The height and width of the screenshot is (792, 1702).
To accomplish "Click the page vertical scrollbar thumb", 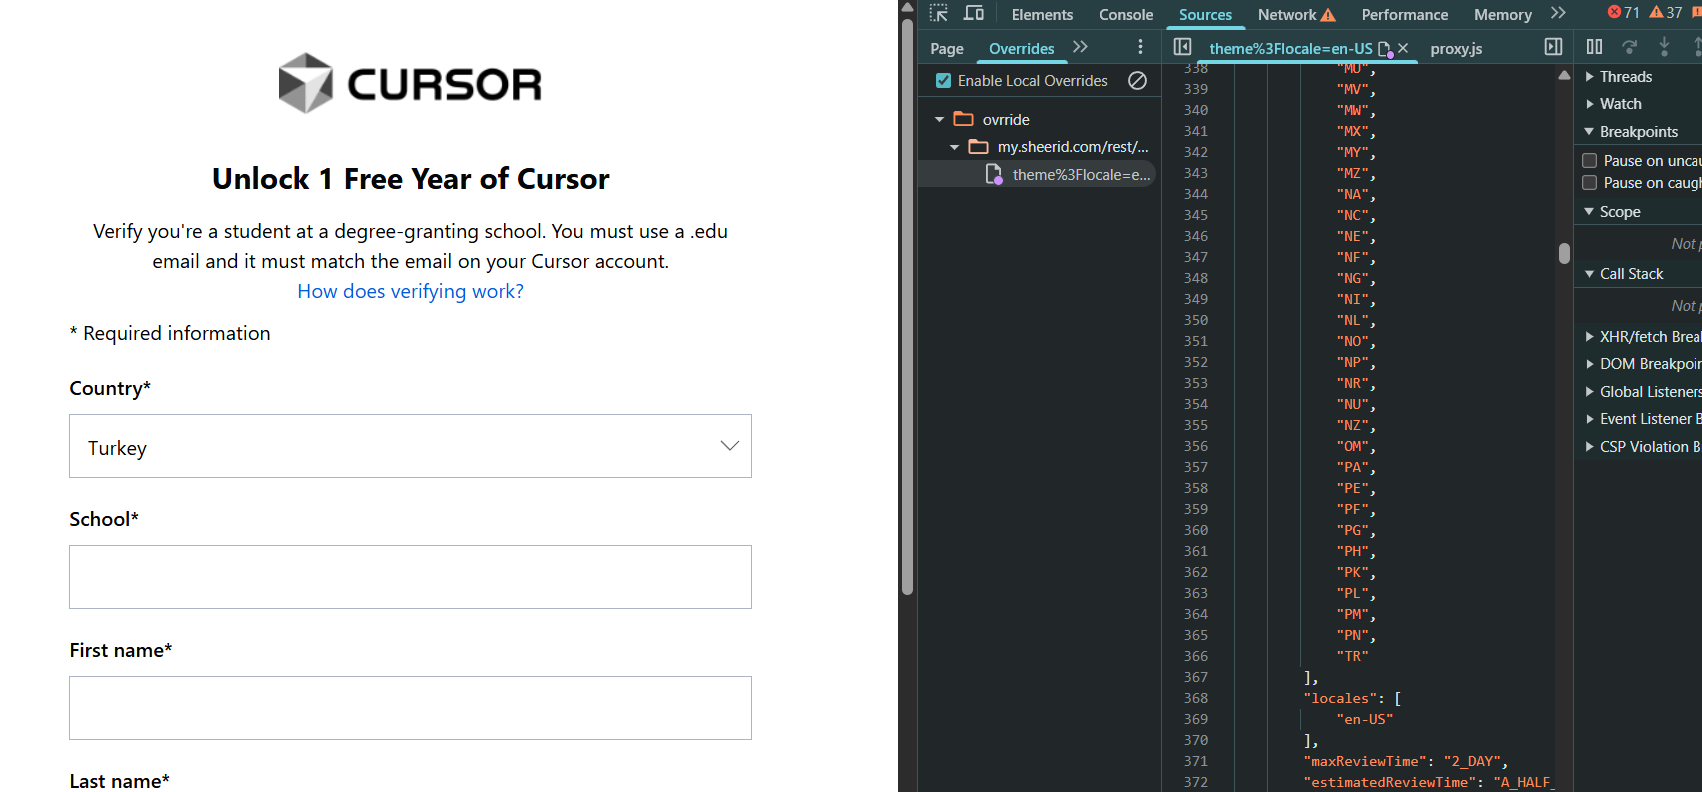I will tap(908, 307).
